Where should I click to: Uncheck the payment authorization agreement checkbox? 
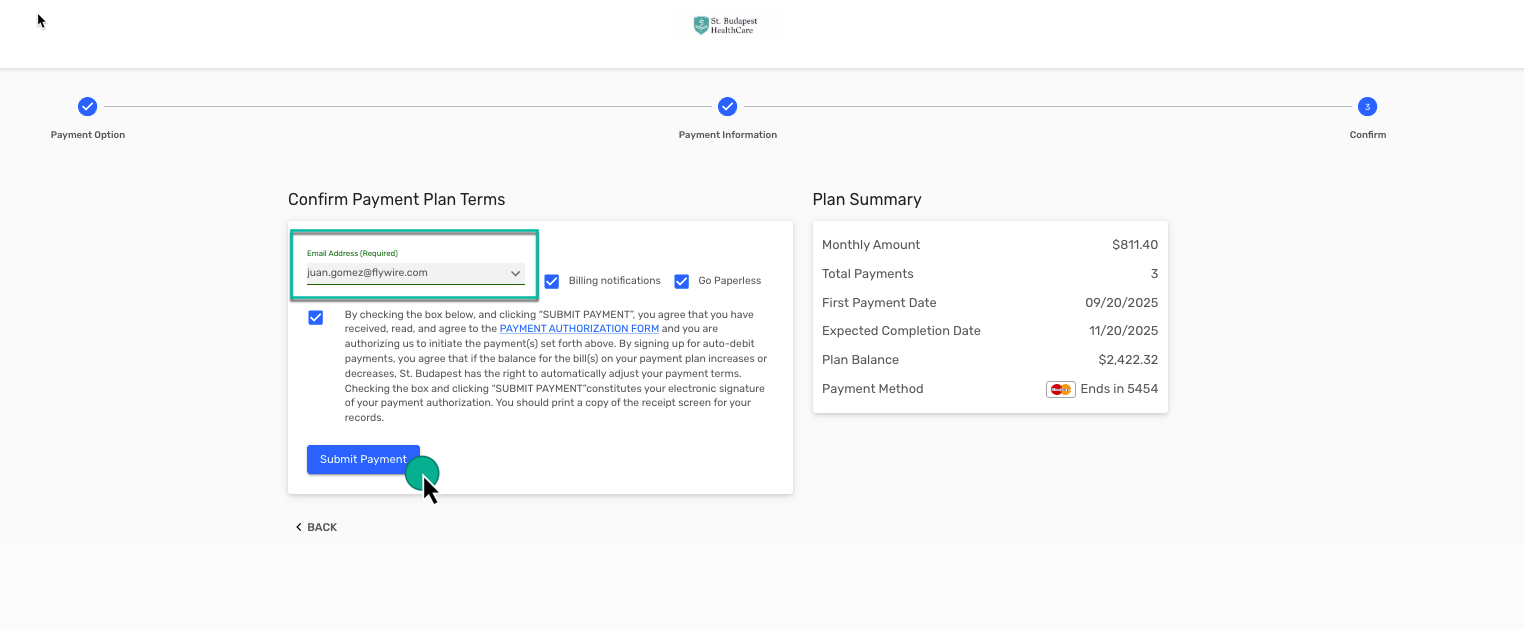[316, 317]
